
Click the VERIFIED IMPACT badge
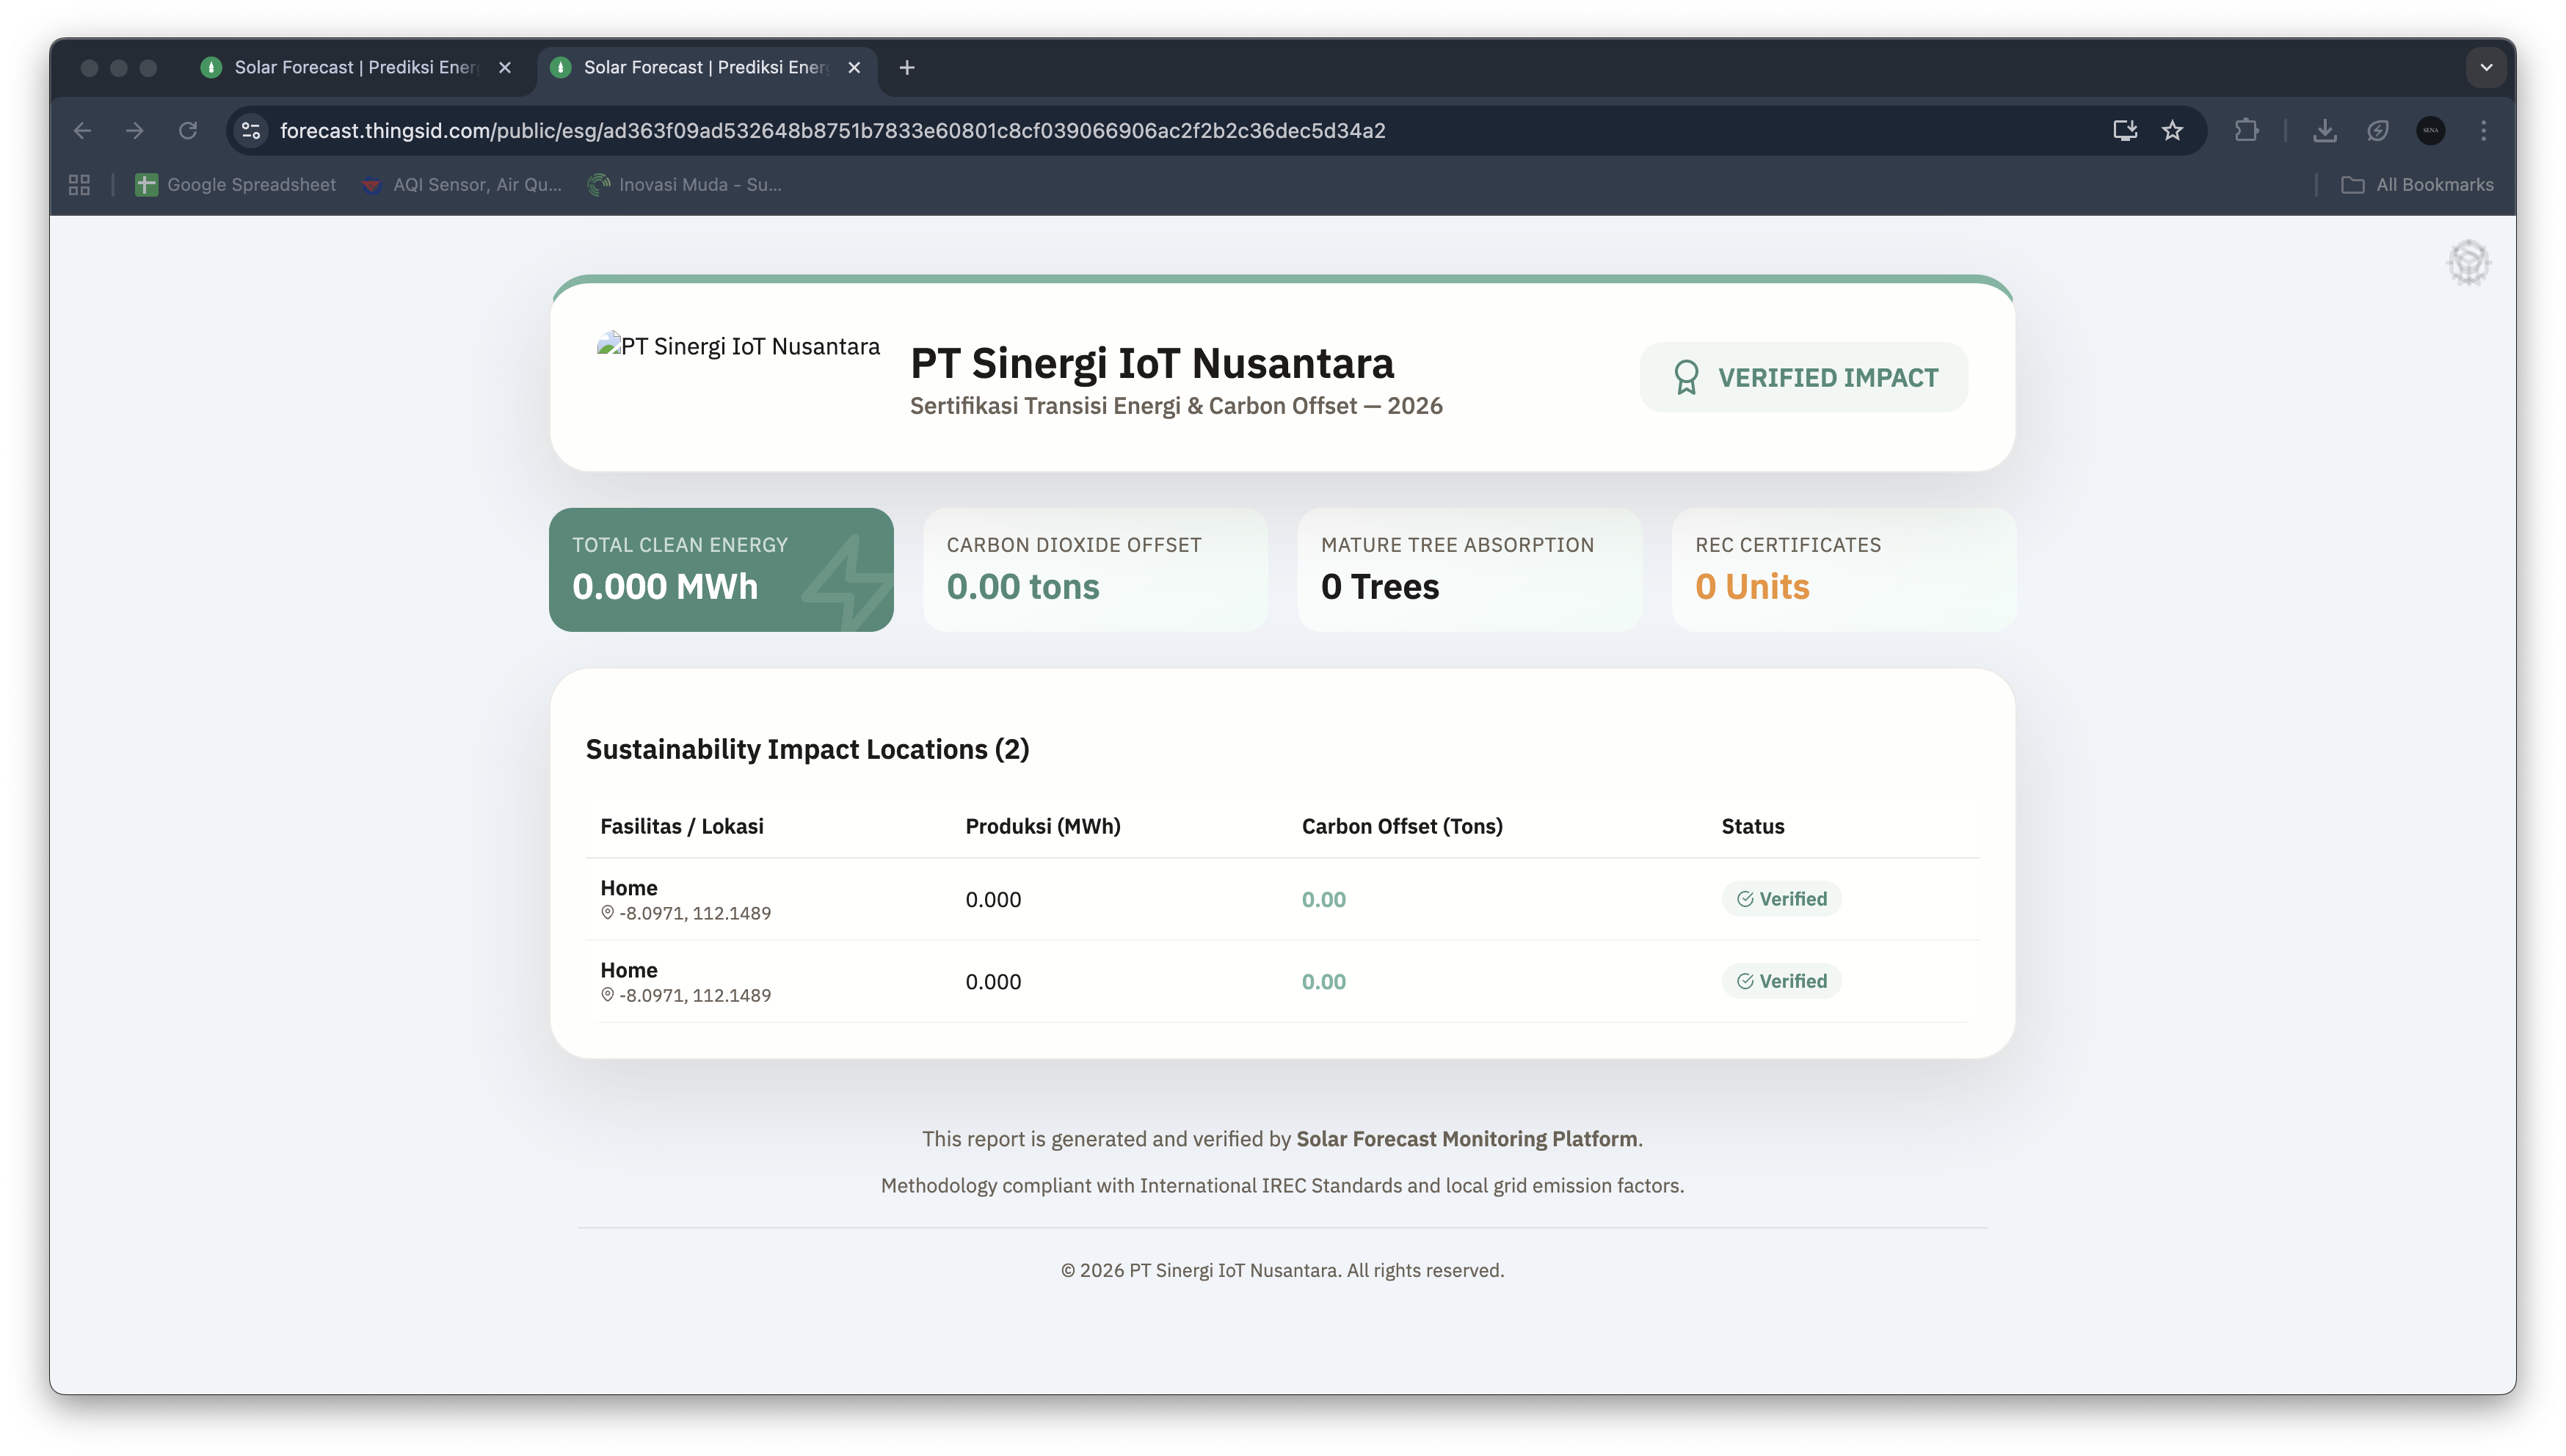[1804, 378]
